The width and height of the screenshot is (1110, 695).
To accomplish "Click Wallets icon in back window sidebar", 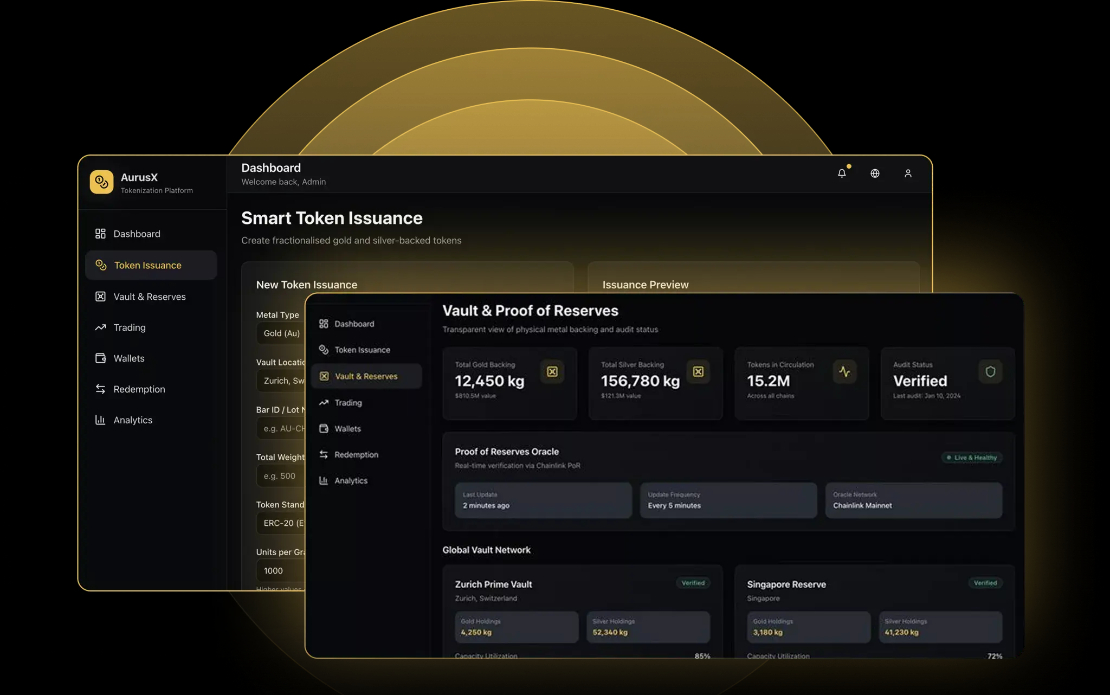I will 101,358.
